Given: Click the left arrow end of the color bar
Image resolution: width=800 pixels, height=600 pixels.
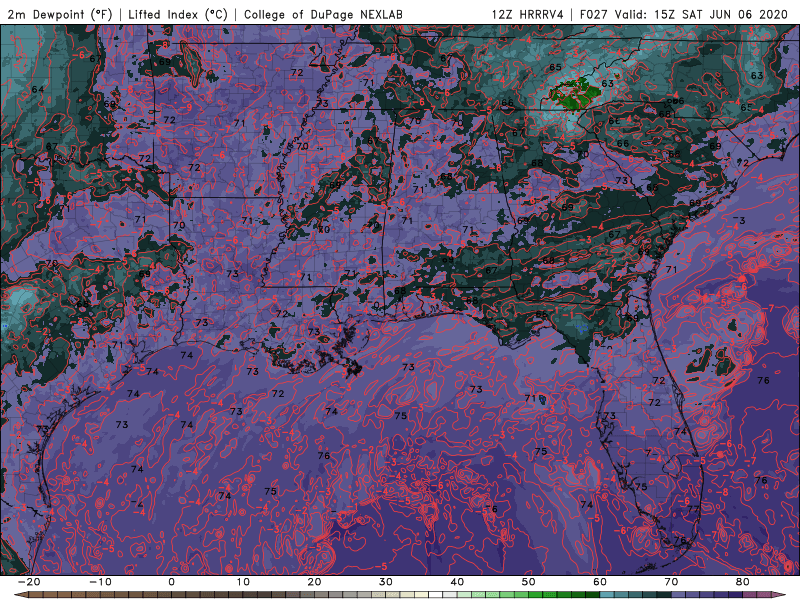Looking at the screenshot, I should coord(20,595).
